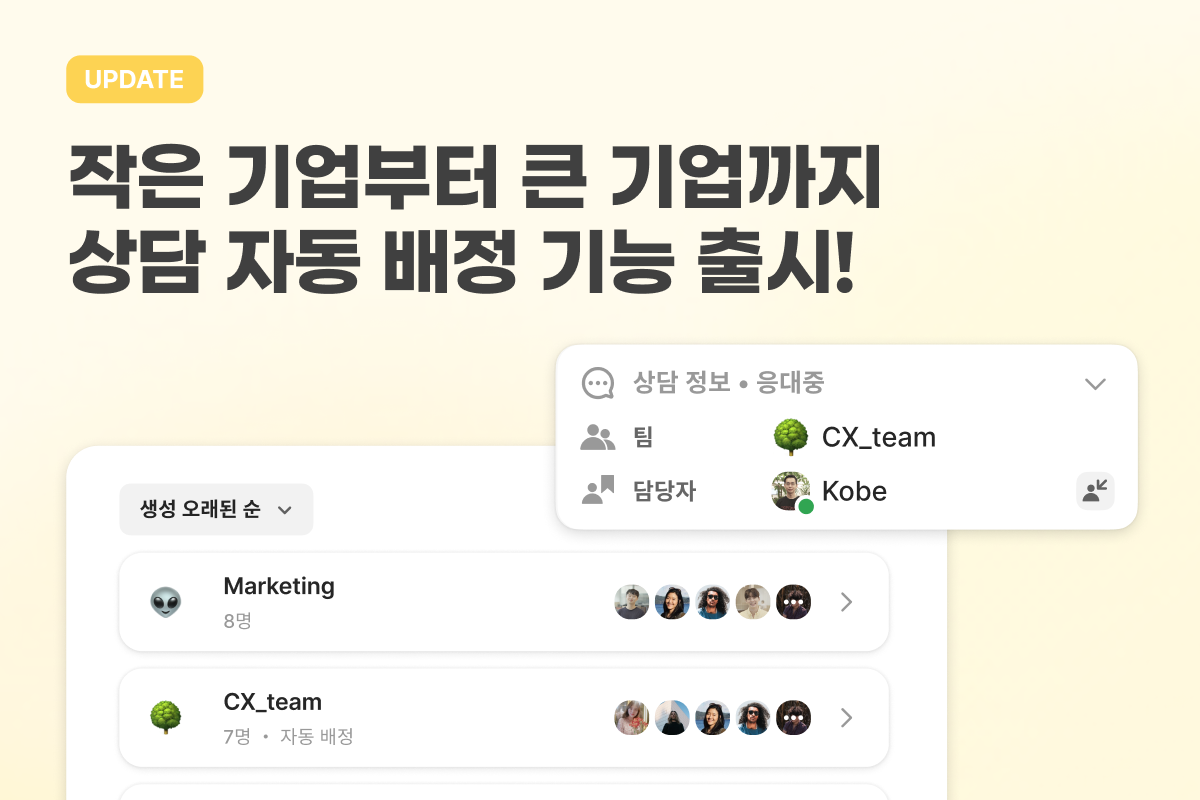Screen dimensions: 1200x800
Task: Open the CX_team list item
Action: 504,717
